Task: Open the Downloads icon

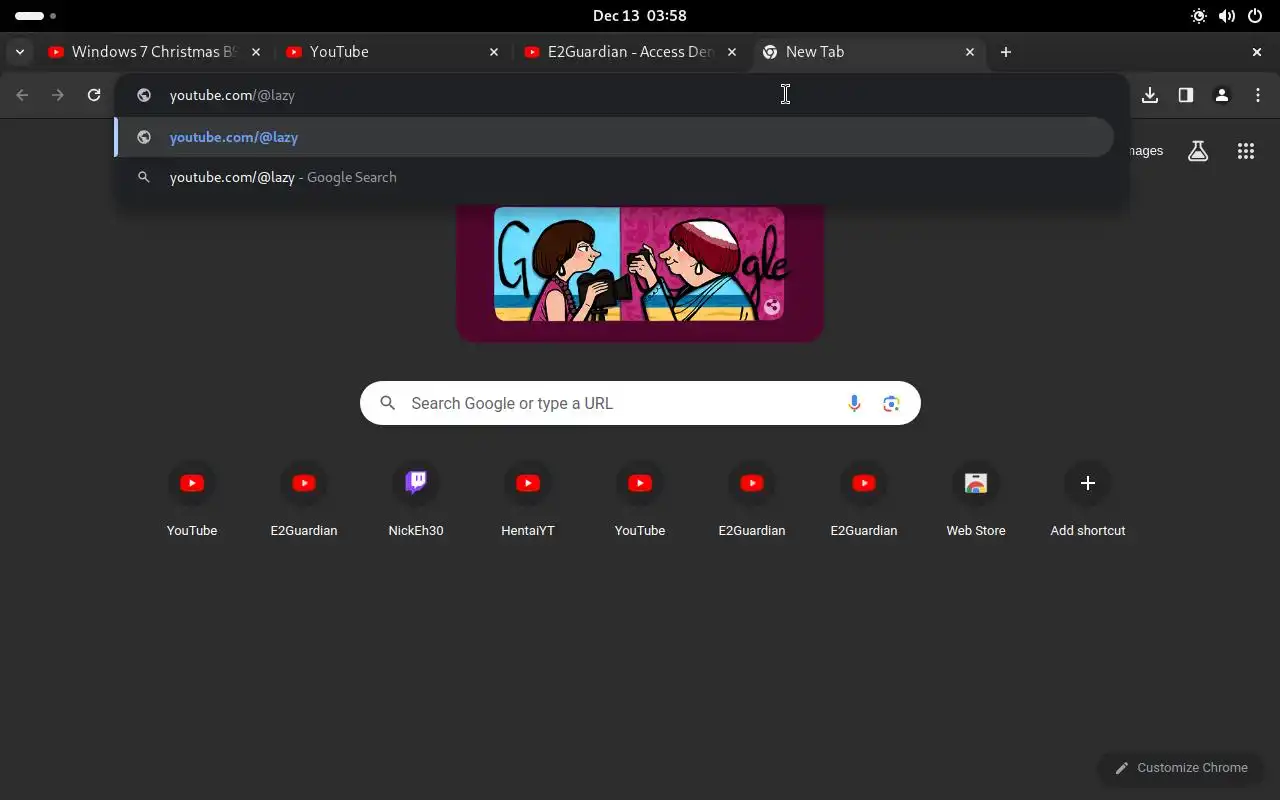Action: coord(1150,95)
